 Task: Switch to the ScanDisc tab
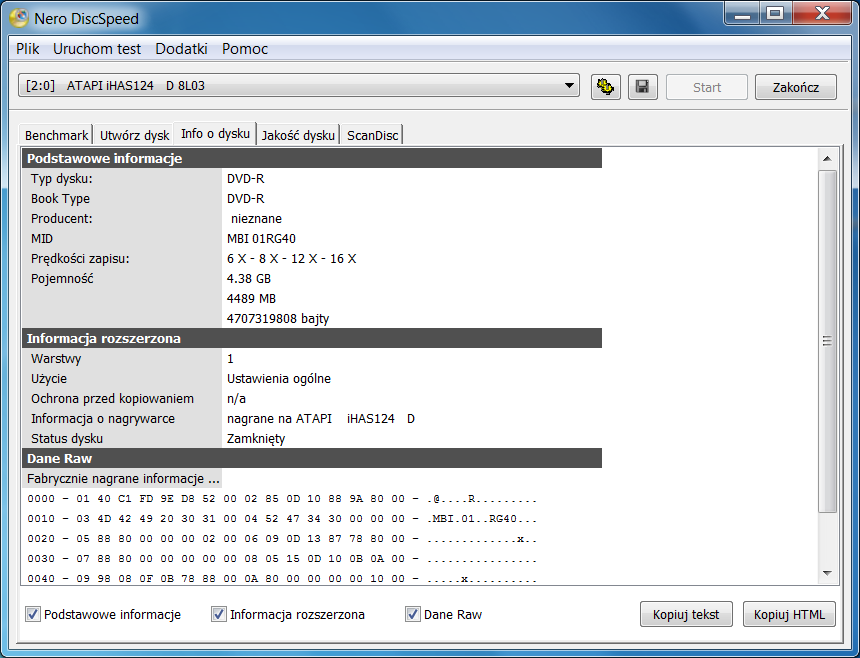pos(372,135)
